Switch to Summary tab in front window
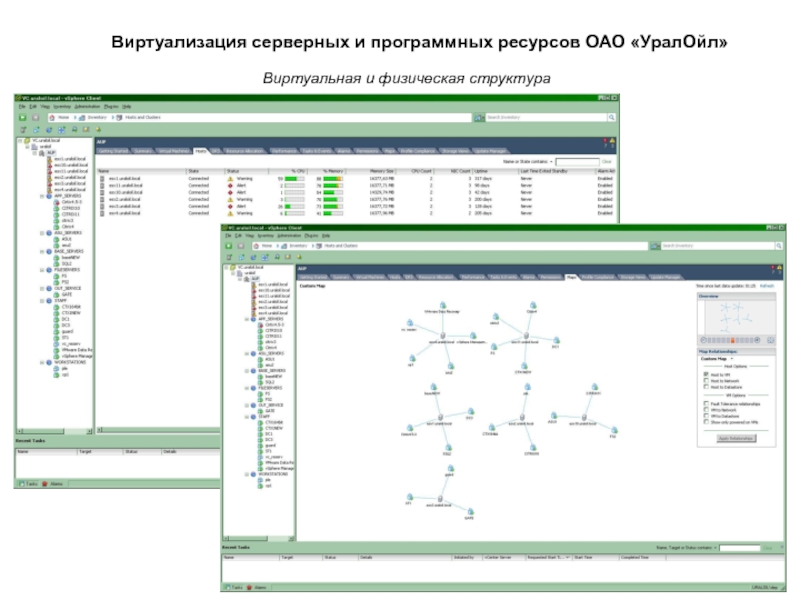The height and width of the screenshot is (600, 800). click(x=341, y=277)
